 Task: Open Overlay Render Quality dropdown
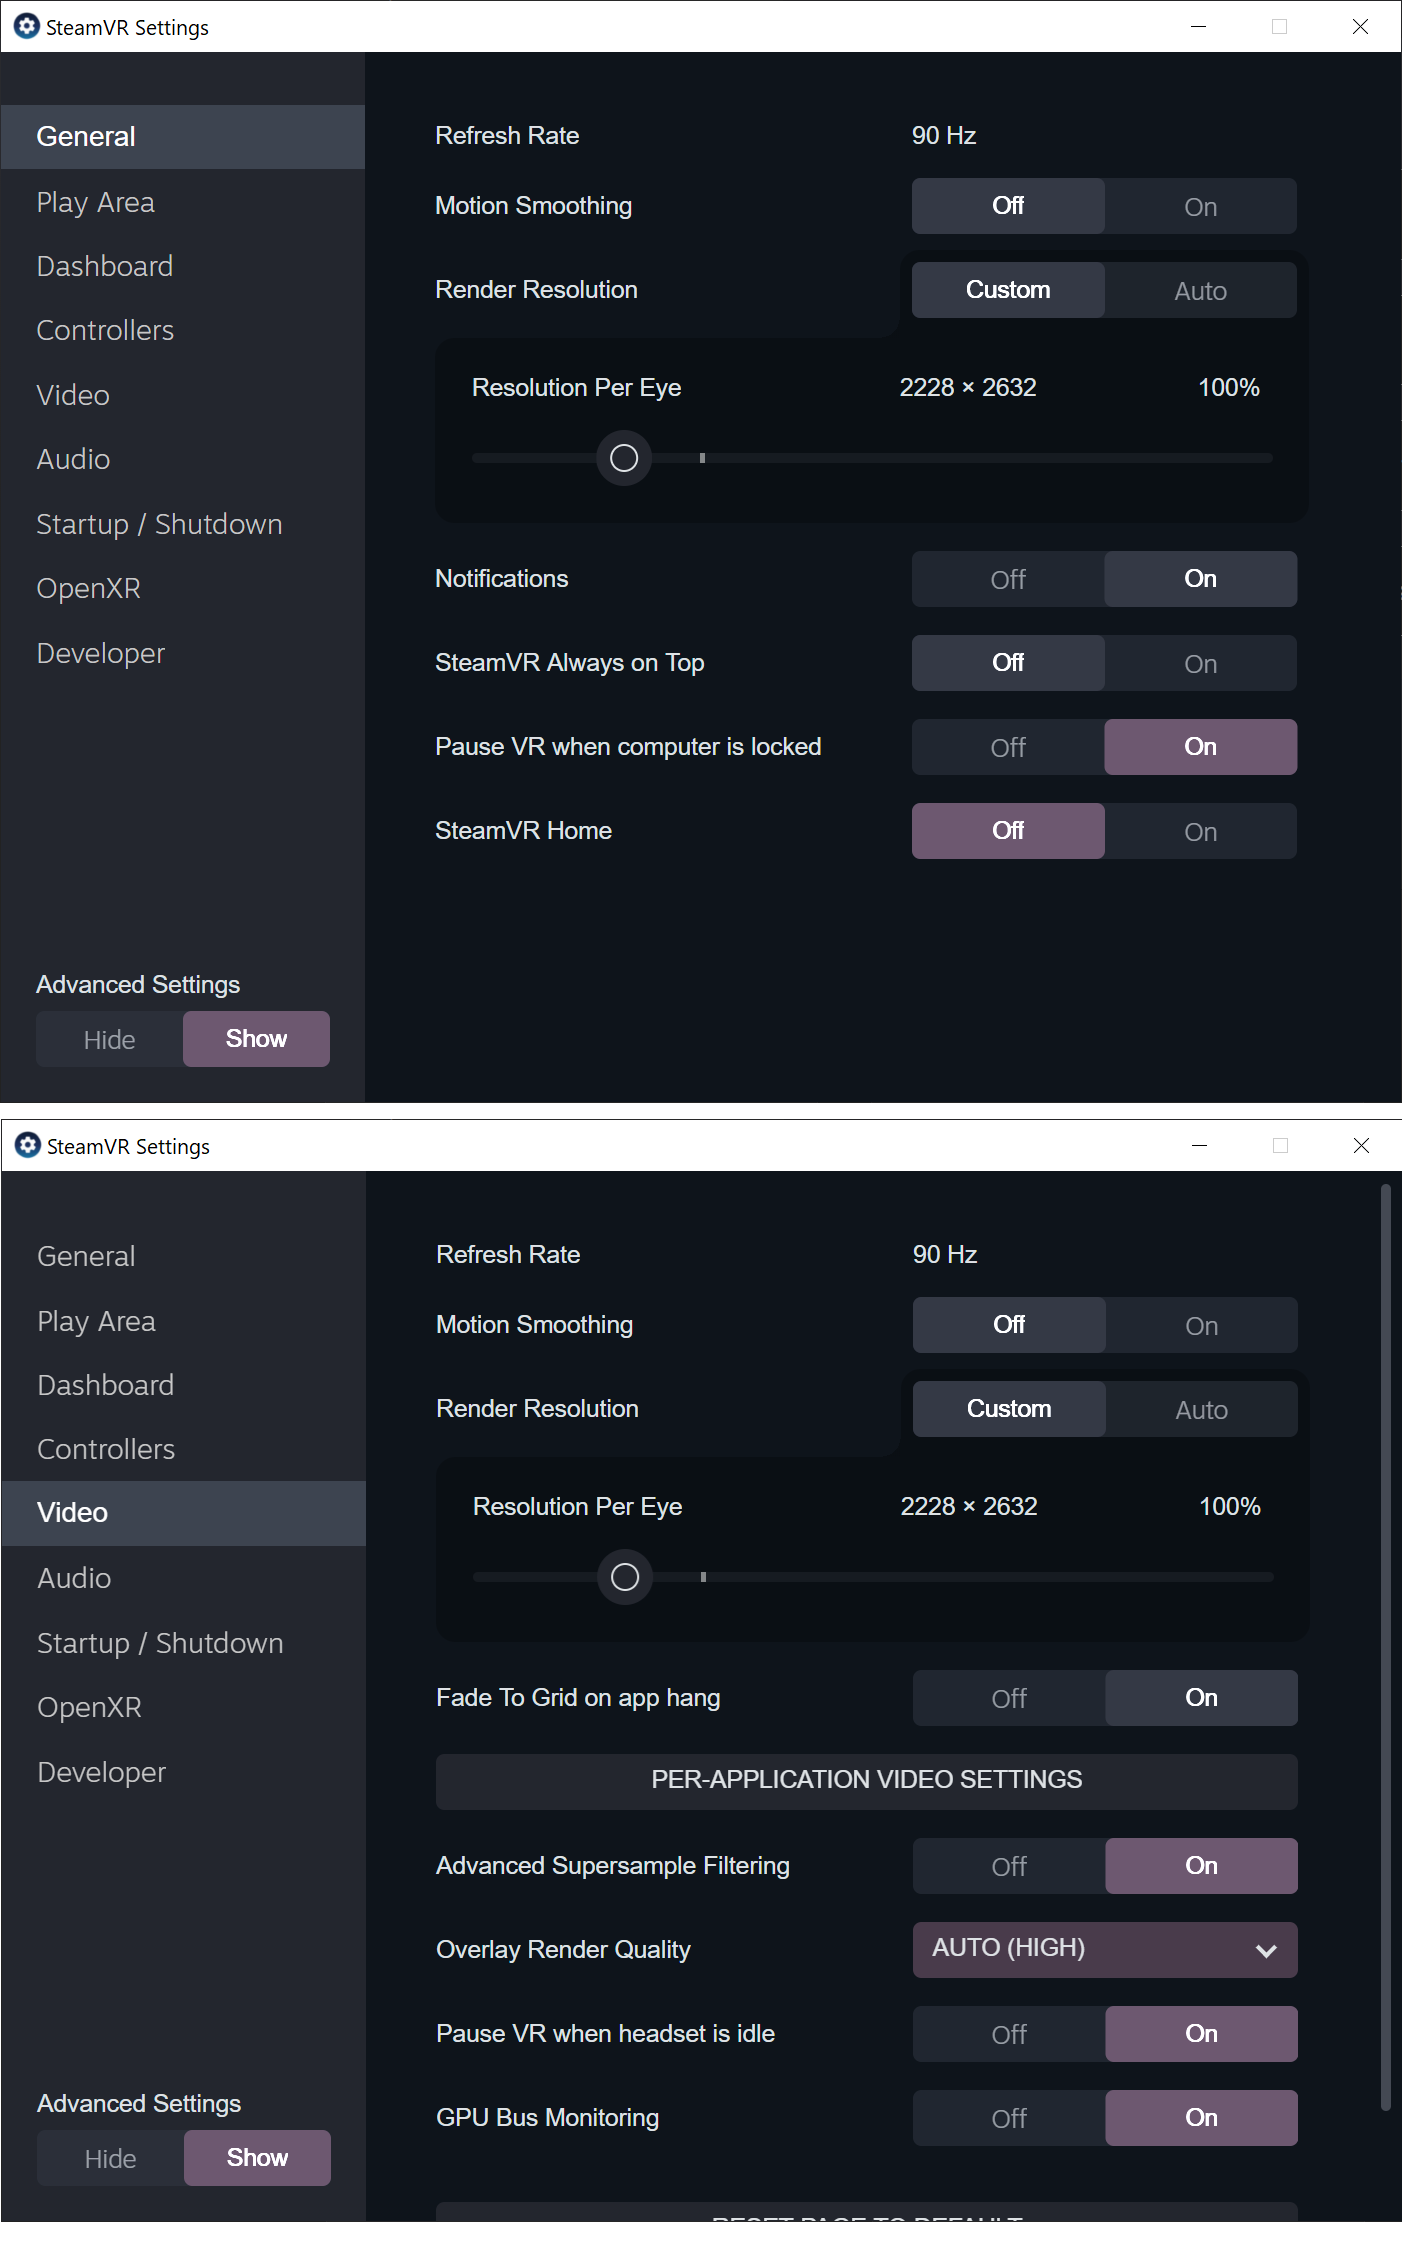coord(1105,1950)
